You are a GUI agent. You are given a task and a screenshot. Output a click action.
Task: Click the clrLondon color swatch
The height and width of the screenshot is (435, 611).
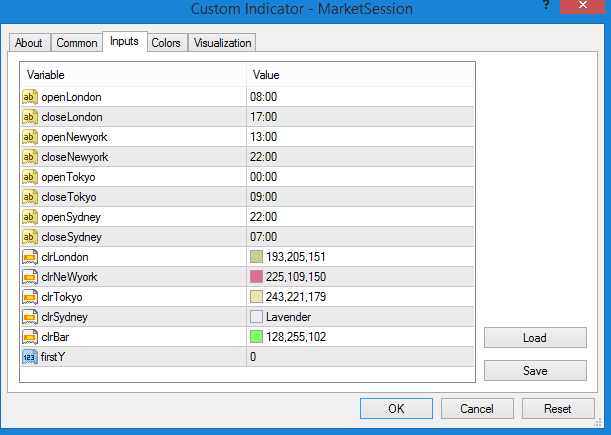click(256, 257)
